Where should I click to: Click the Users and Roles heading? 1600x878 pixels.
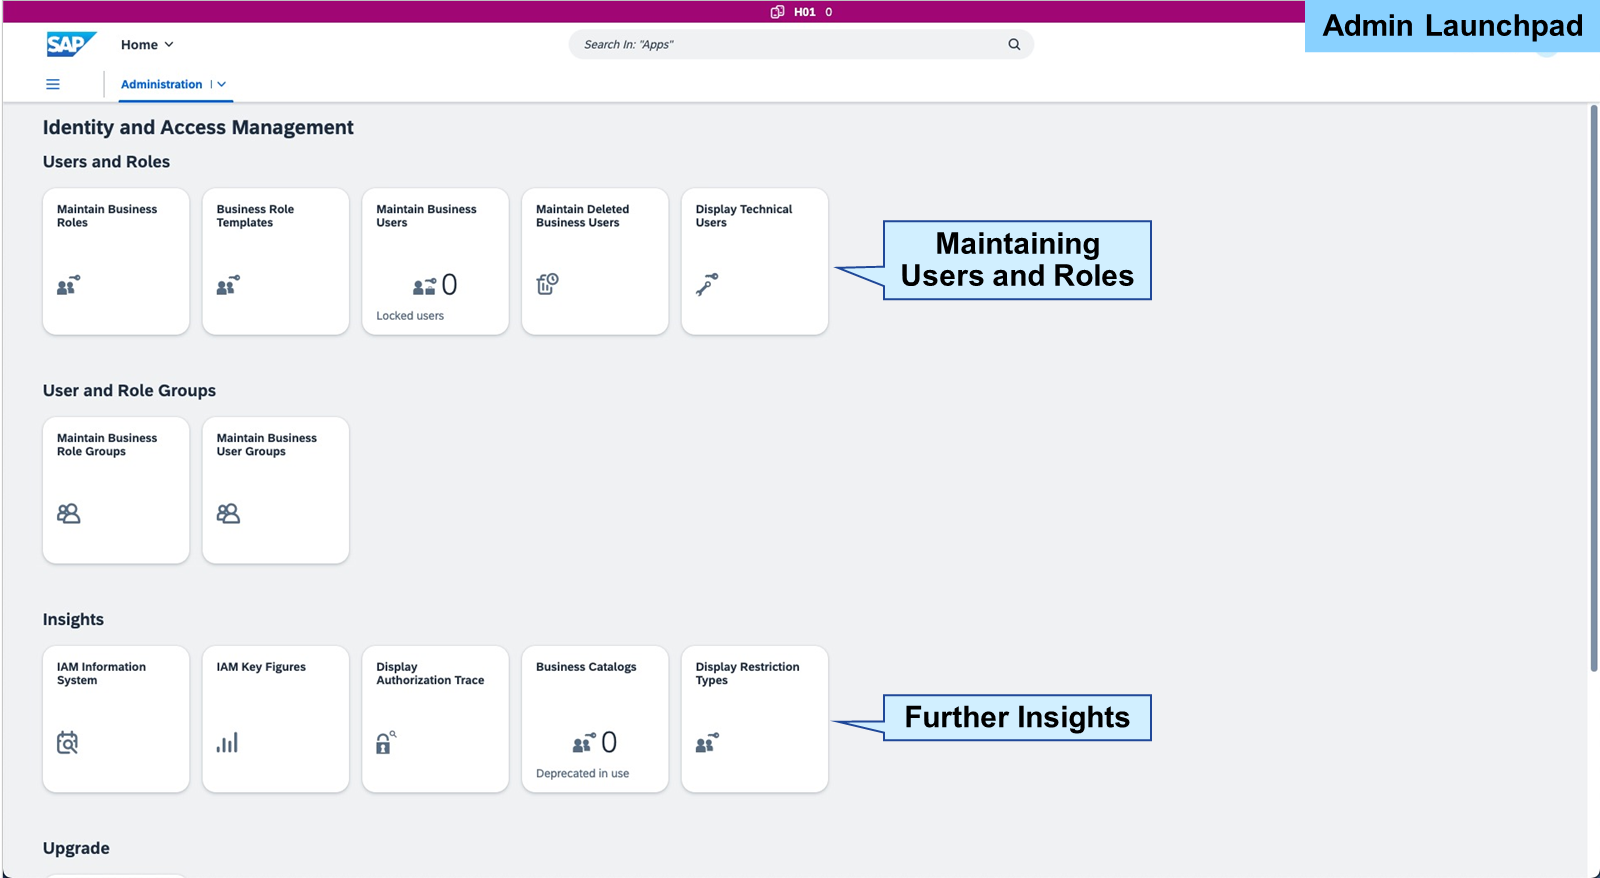pos(106,162)
